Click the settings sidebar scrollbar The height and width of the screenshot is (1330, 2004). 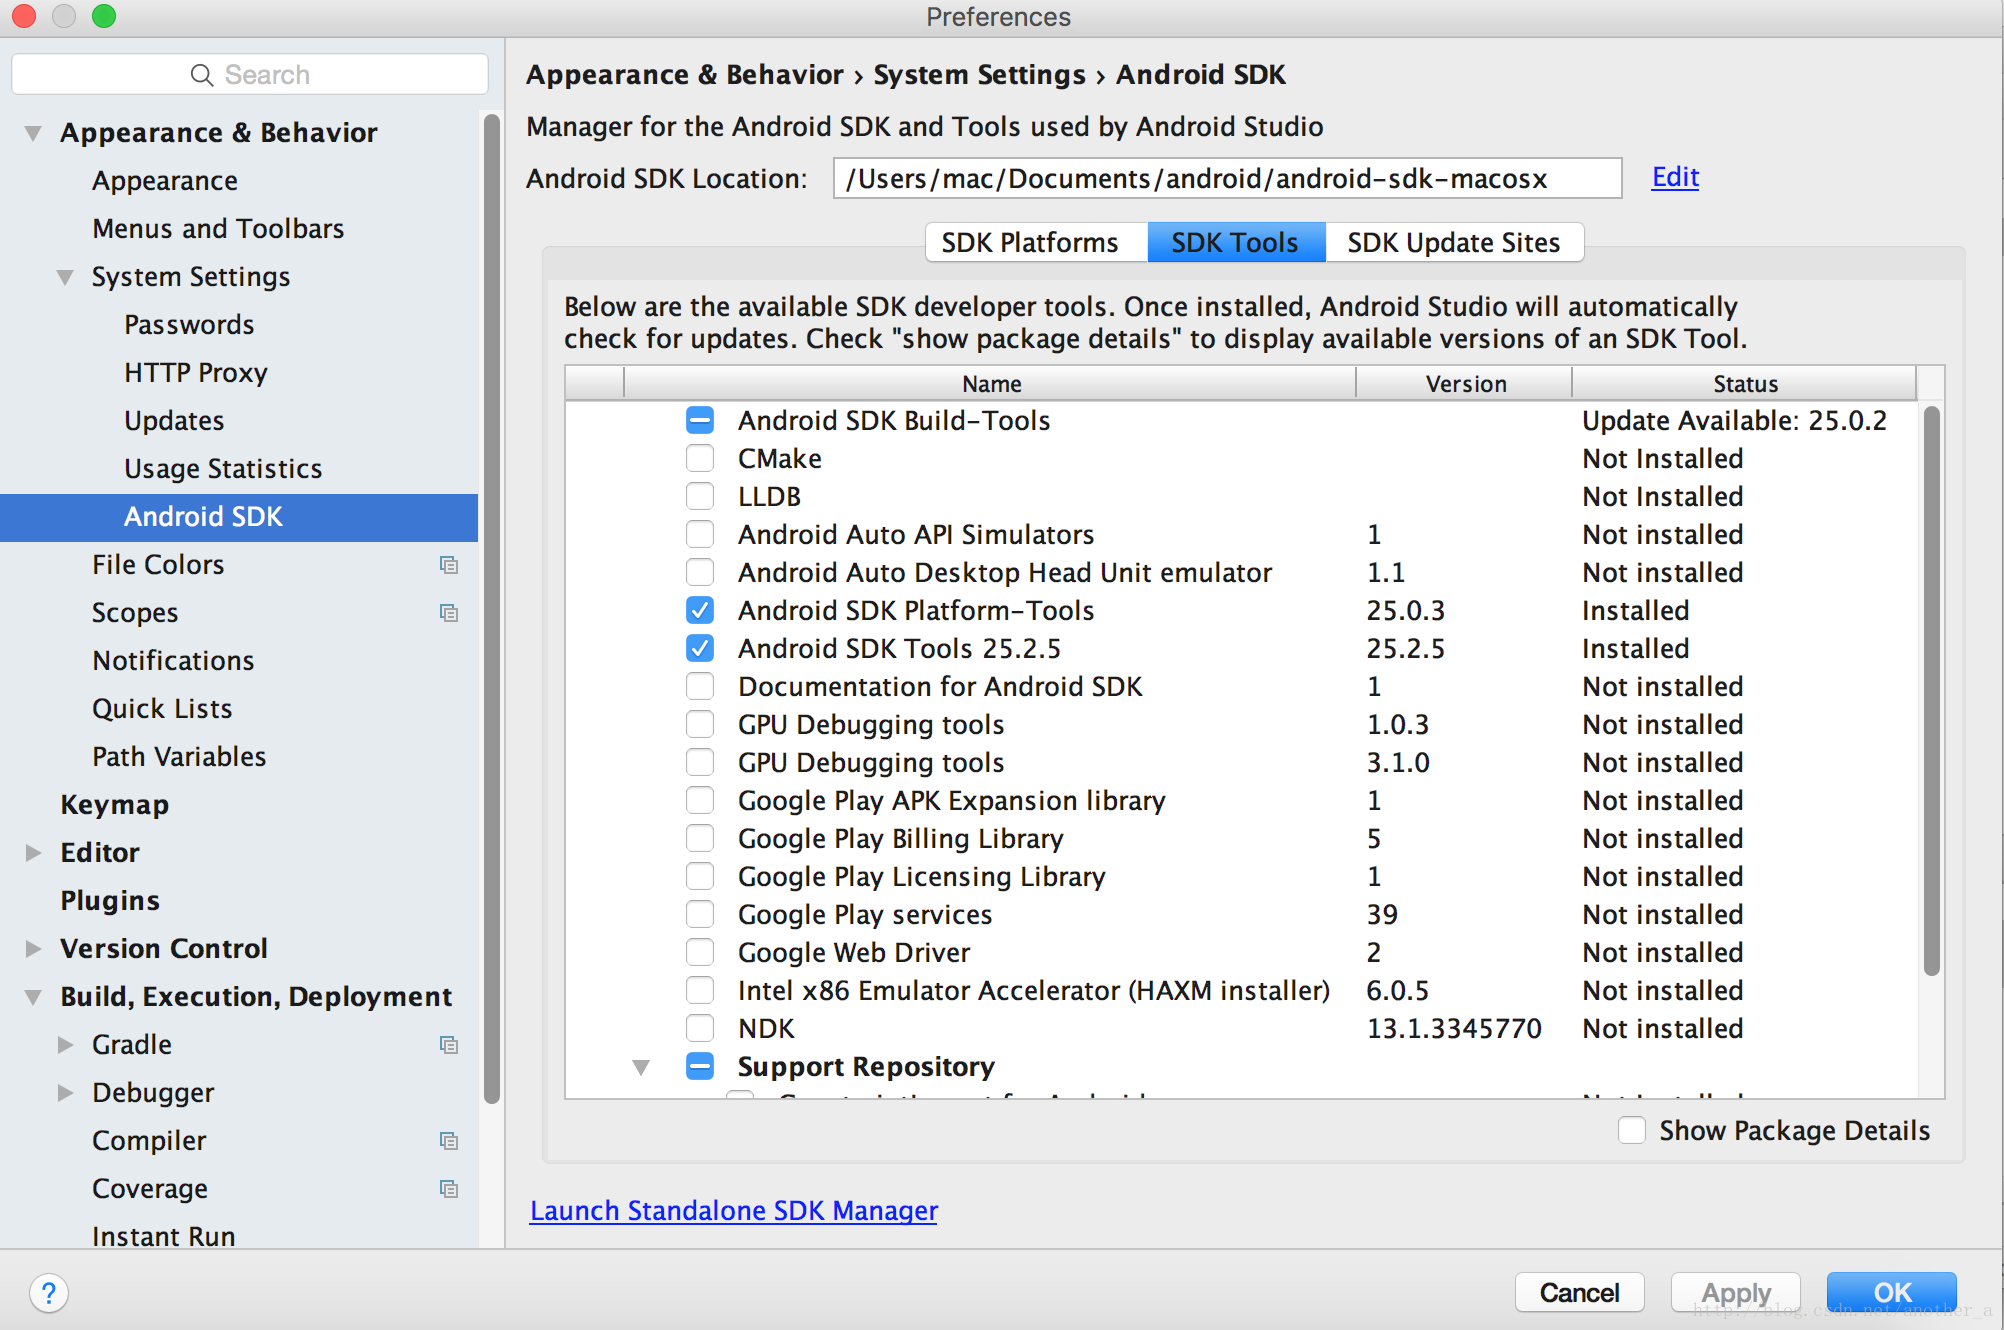click(x=491, y=608)
